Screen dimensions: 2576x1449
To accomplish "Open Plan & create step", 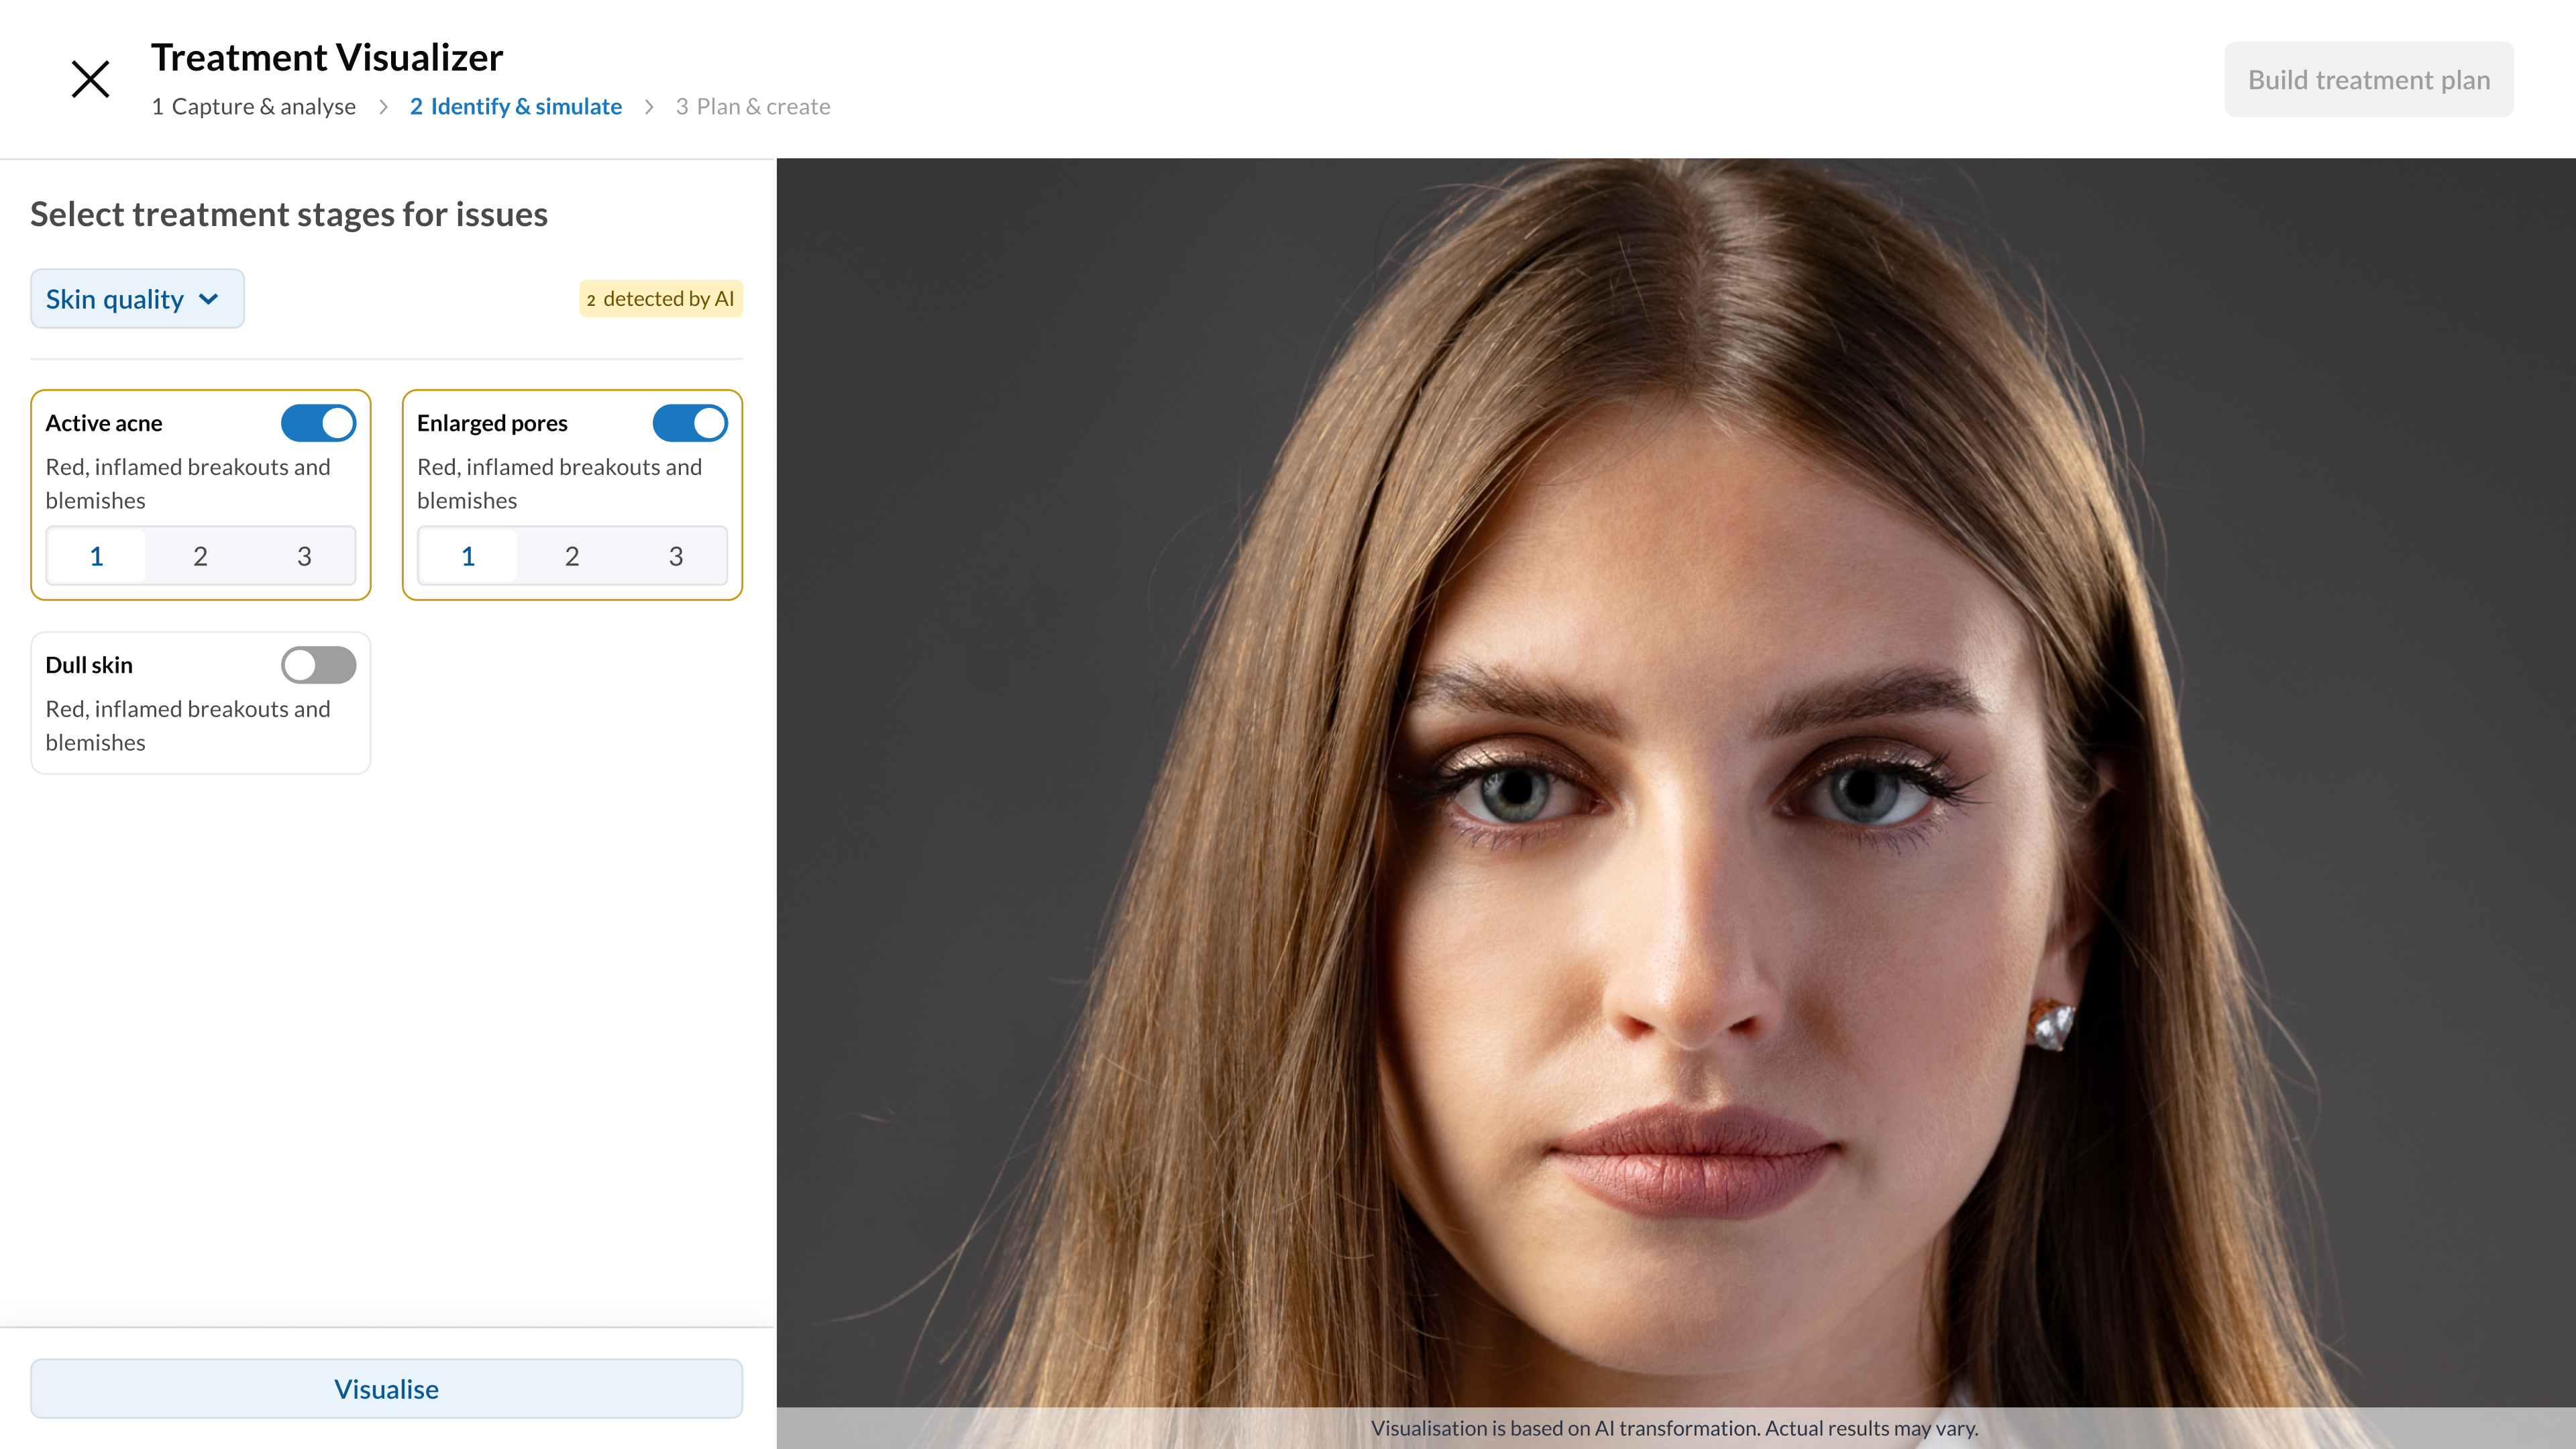I will point(752,107).
